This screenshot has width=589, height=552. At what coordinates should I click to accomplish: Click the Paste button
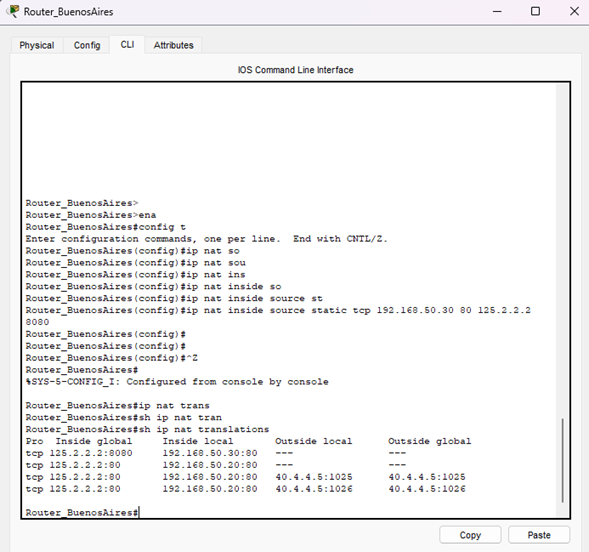539,535
